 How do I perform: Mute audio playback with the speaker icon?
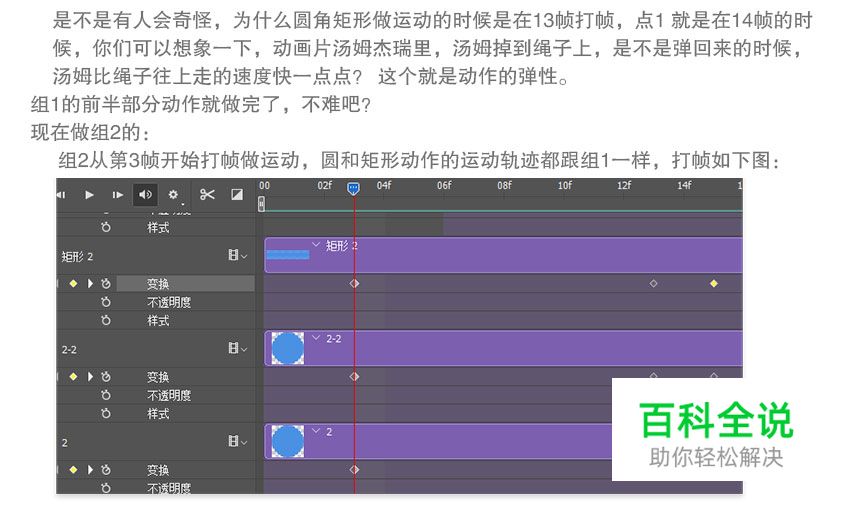tap(145, 195)
